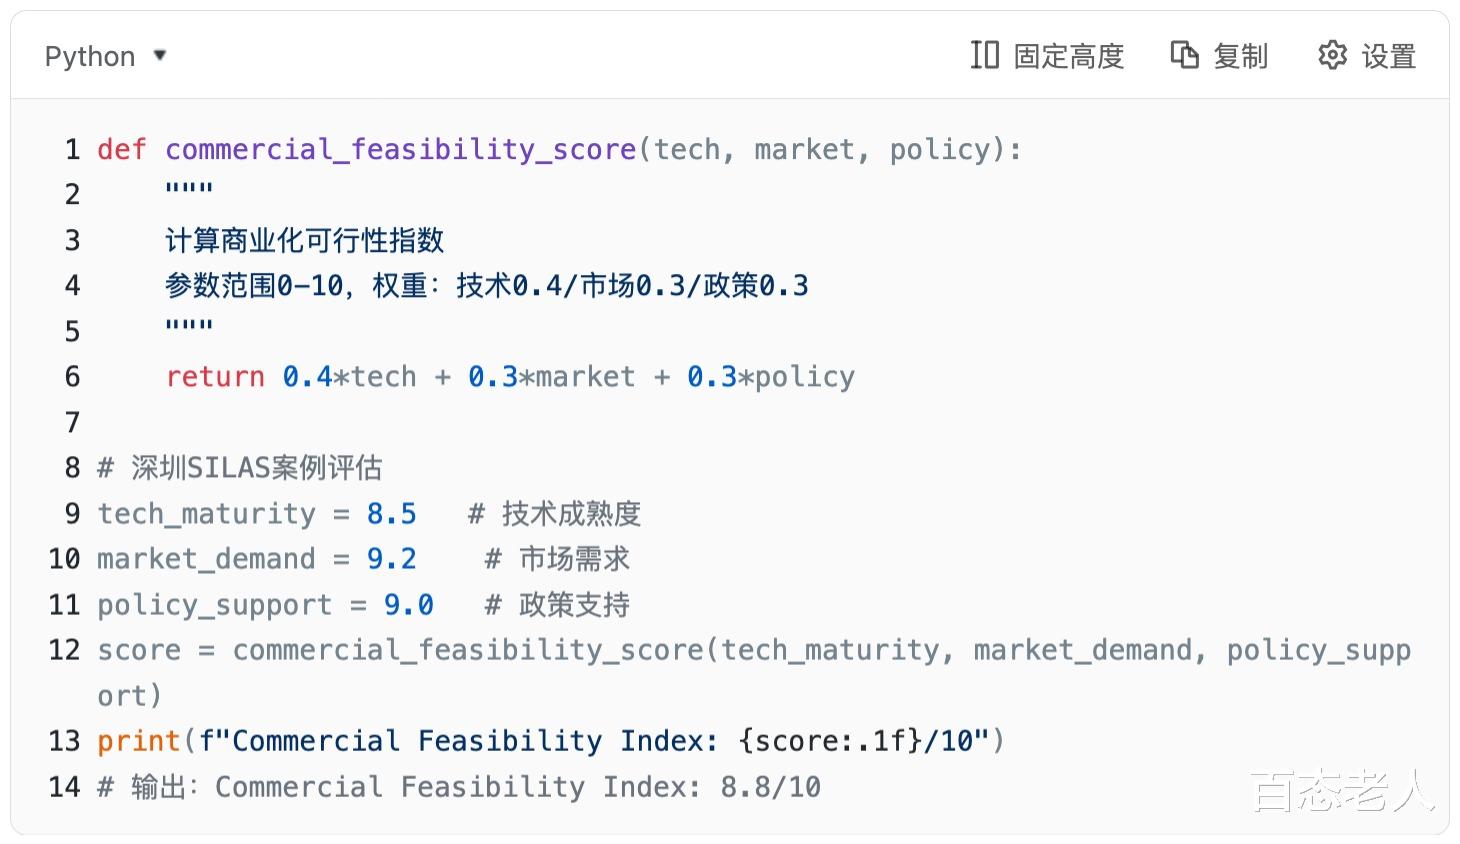The image size is (1460, 844).
Task: Click the return keyword on line 6
Action: [215, 377]
